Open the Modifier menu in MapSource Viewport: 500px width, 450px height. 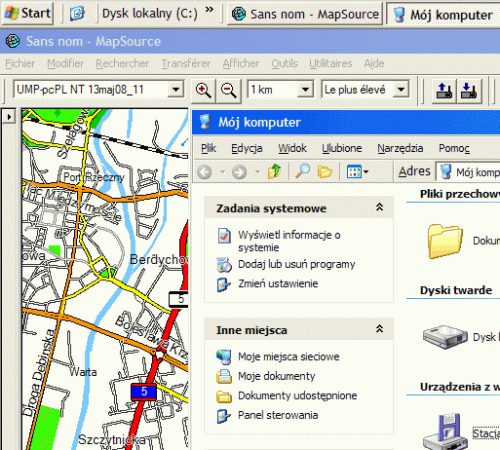[65, 63]
